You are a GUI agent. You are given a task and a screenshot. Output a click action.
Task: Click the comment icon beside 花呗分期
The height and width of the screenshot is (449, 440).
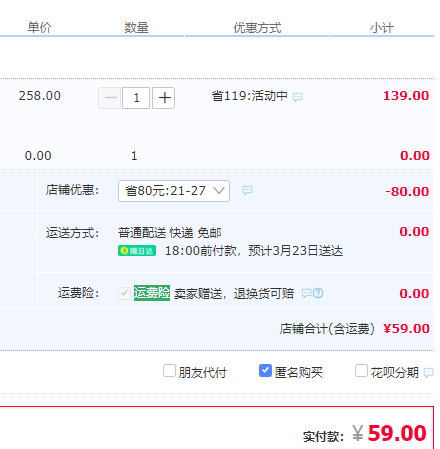tap(429, 372)
